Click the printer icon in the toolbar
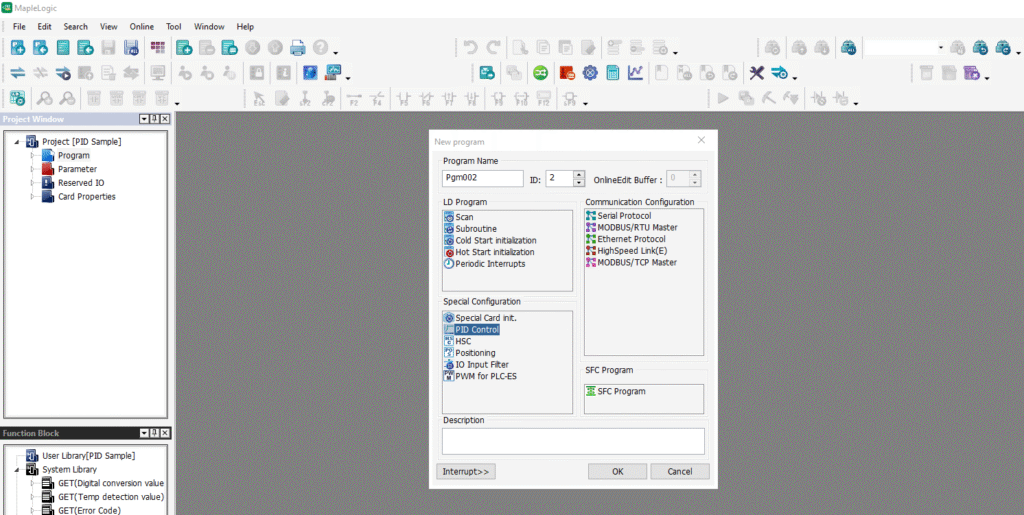 pyautogui.click(x=297, y=47)
